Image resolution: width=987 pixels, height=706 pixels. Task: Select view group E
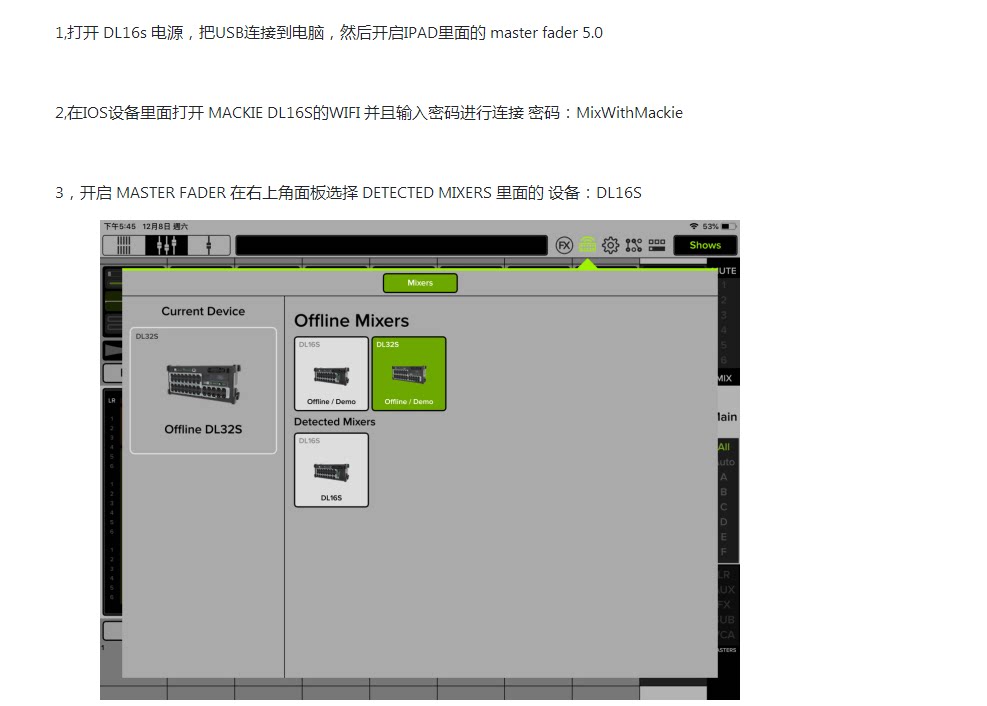724,537
